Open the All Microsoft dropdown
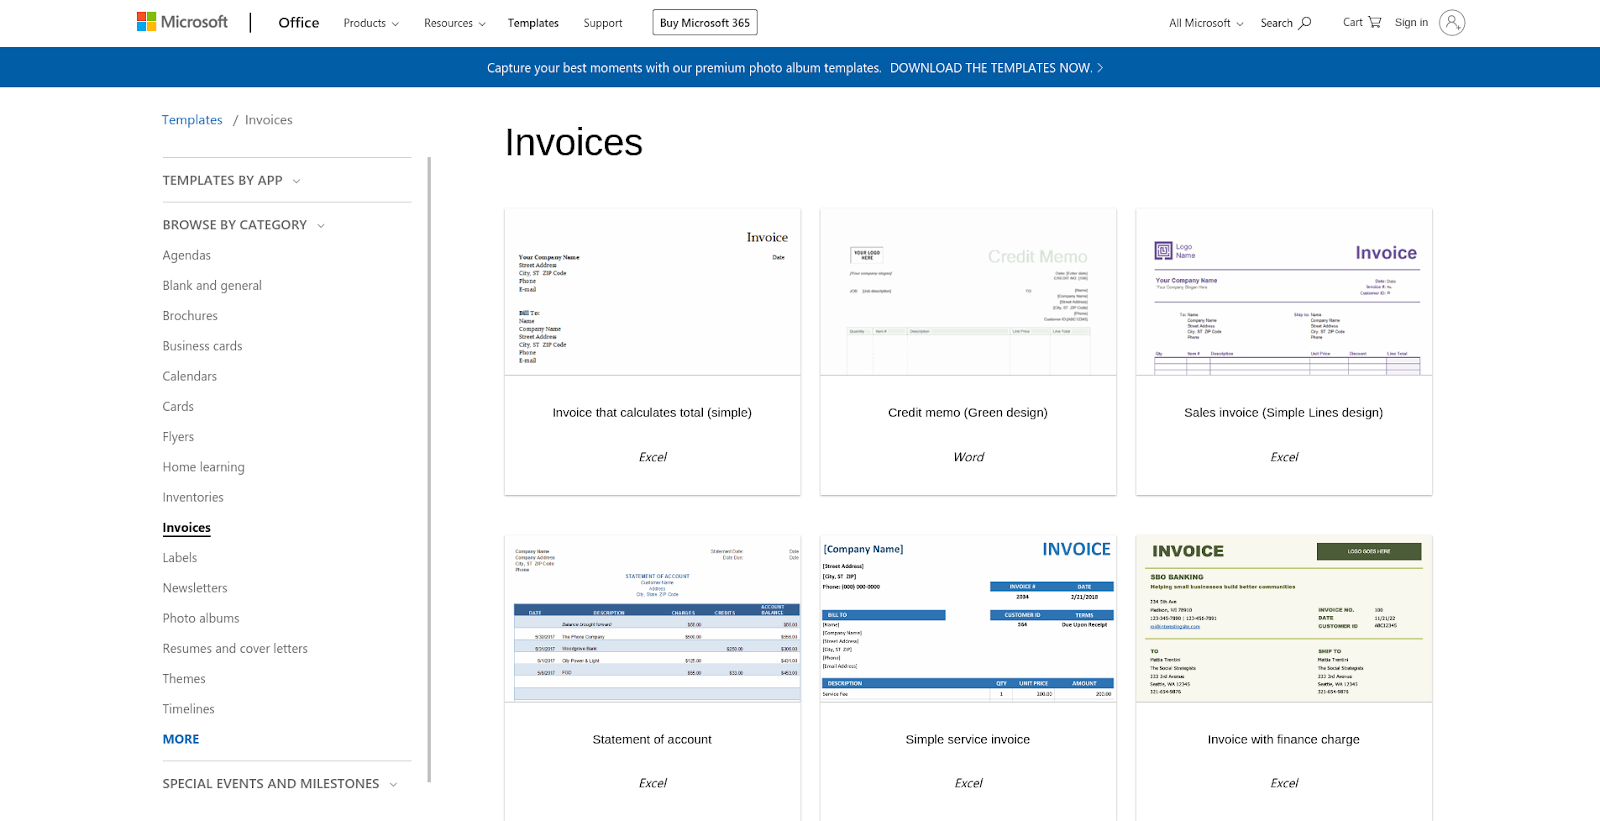The height and width of the screenshot is (821, 1600). (1206, 23)
